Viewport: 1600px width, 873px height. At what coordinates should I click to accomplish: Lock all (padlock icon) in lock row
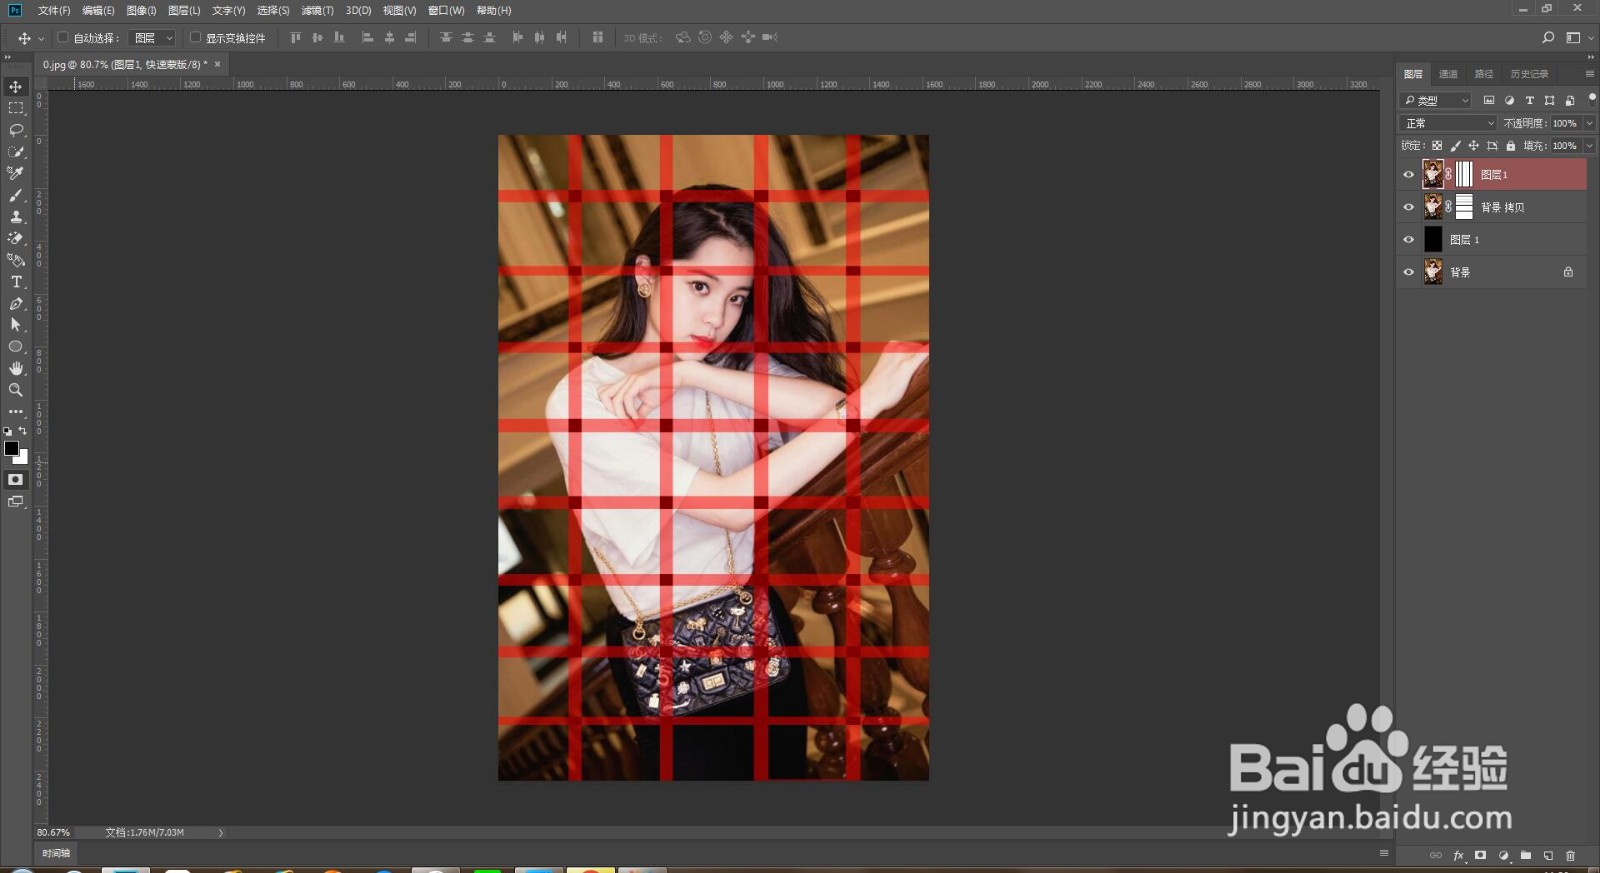(1510, 146)
